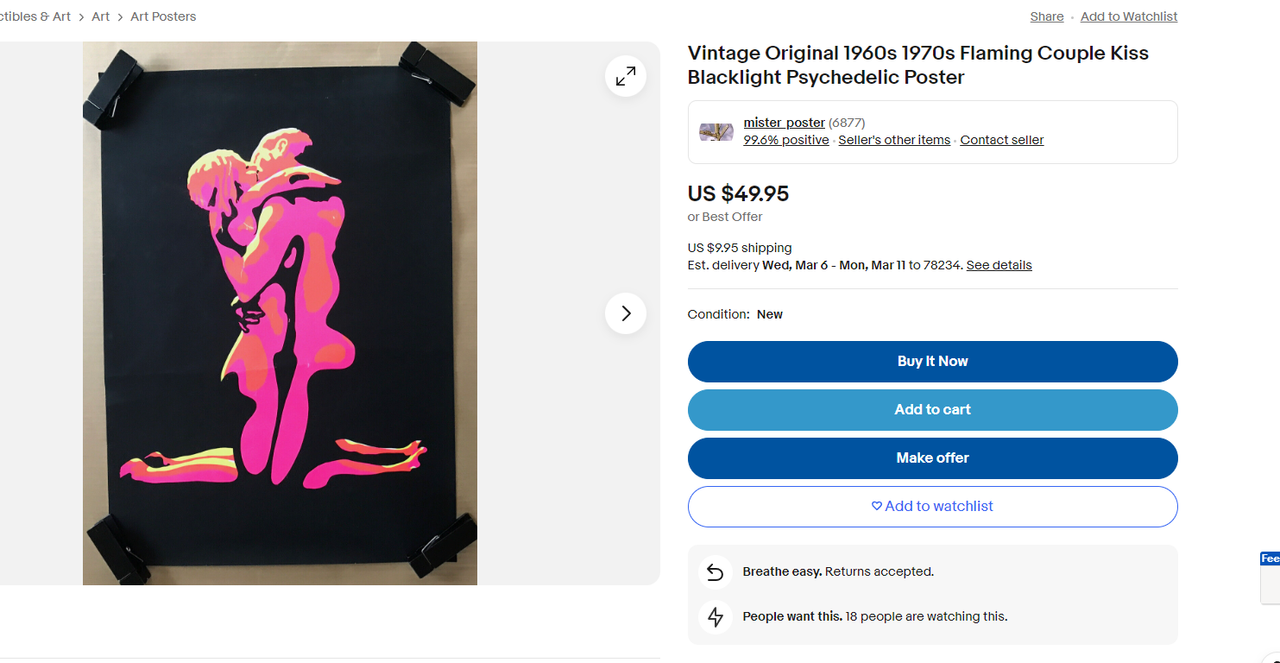Open the Art breadcrumb category
This screenshot has width=1280, height=663.
click(x=101, y=17)
